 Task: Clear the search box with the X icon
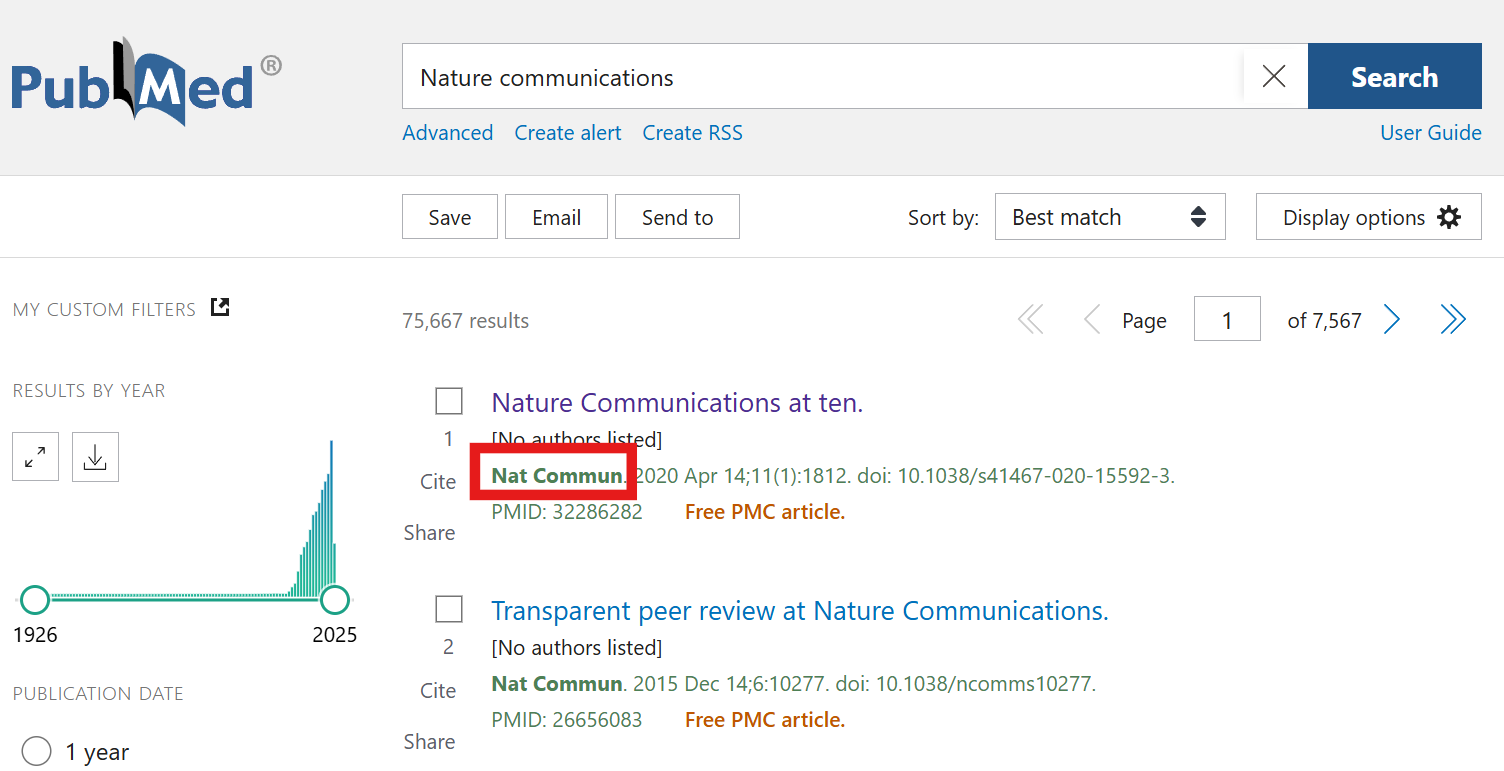pyautogui.click(x=1274, y=76)
